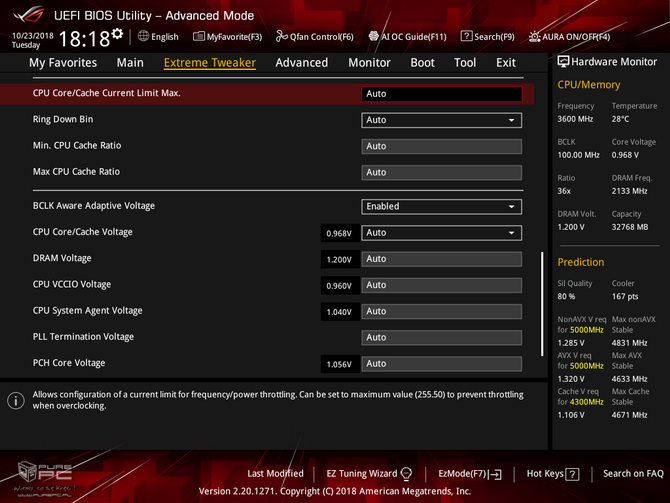
Task: Click the 80 % Sil Quality value
Action: point(566,296)
